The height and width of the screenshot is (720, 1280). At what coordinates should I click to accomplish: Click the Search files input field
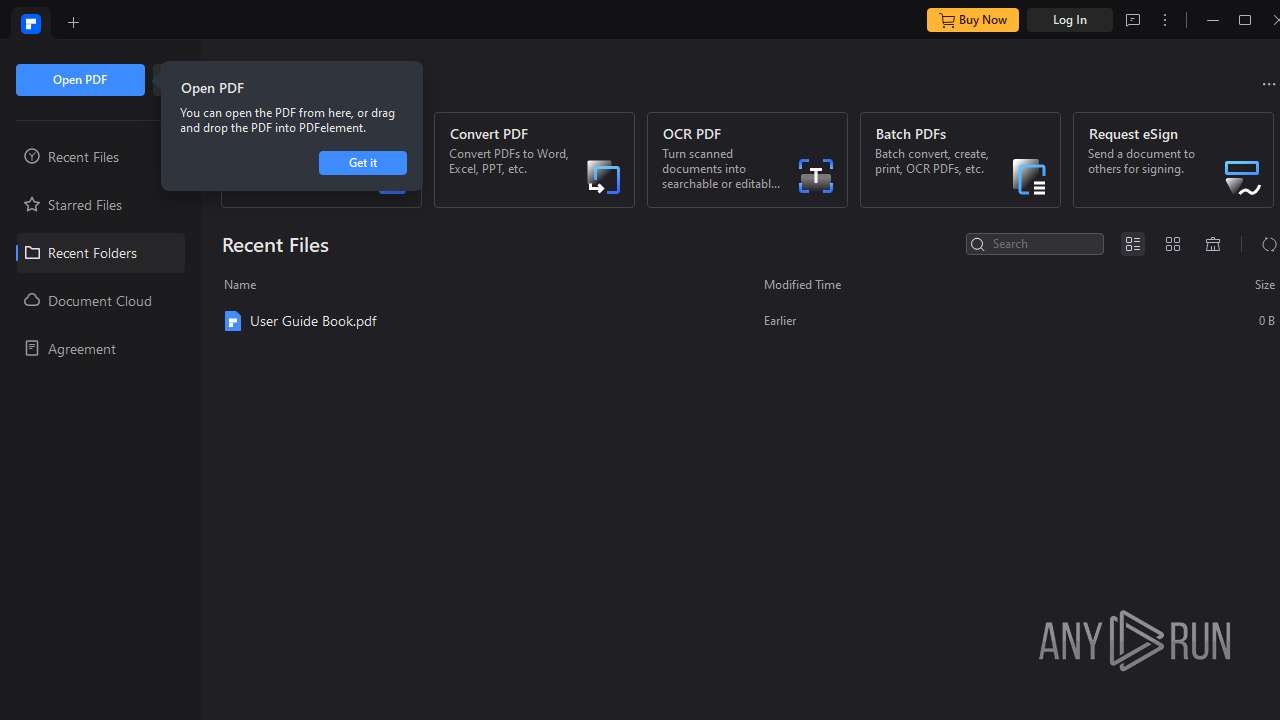pyautogui.click(x=1035, y=244)
